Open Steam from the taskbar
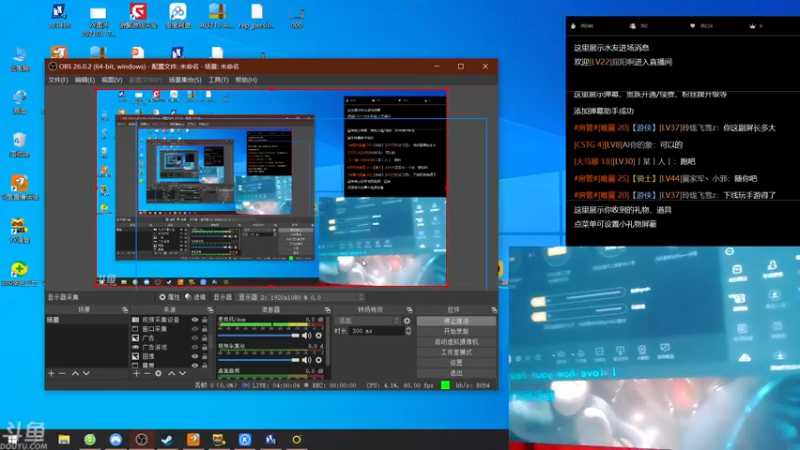This screenshot has height=450, width=800. coord(167,439)
